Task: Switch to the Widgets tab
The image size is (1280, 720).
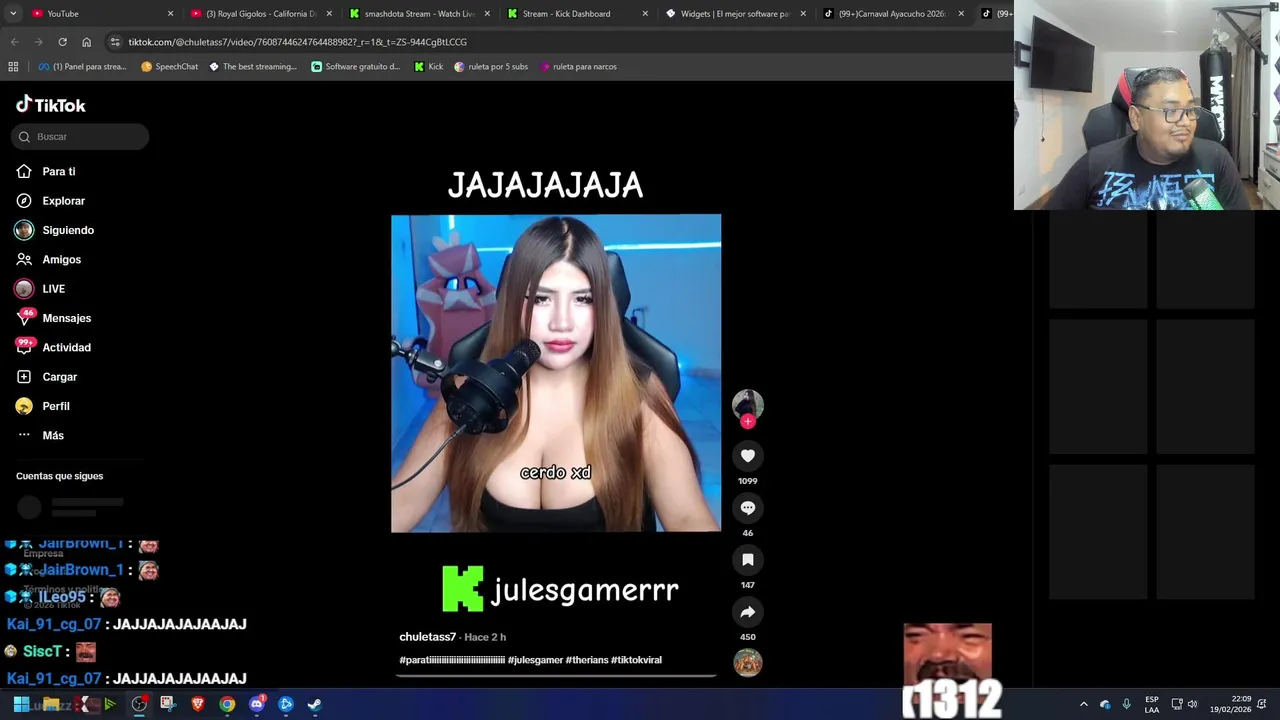Action: point(733,14)
